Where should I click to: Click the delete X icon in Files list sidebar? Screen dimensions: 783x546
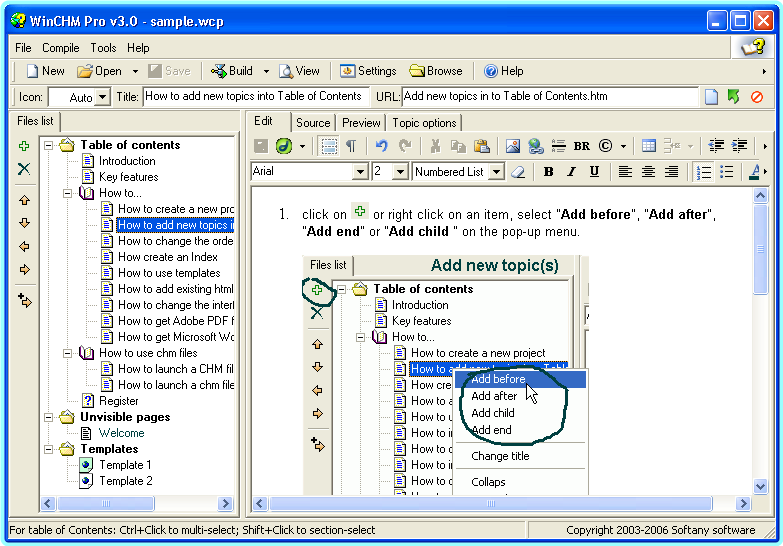point(23,169)
